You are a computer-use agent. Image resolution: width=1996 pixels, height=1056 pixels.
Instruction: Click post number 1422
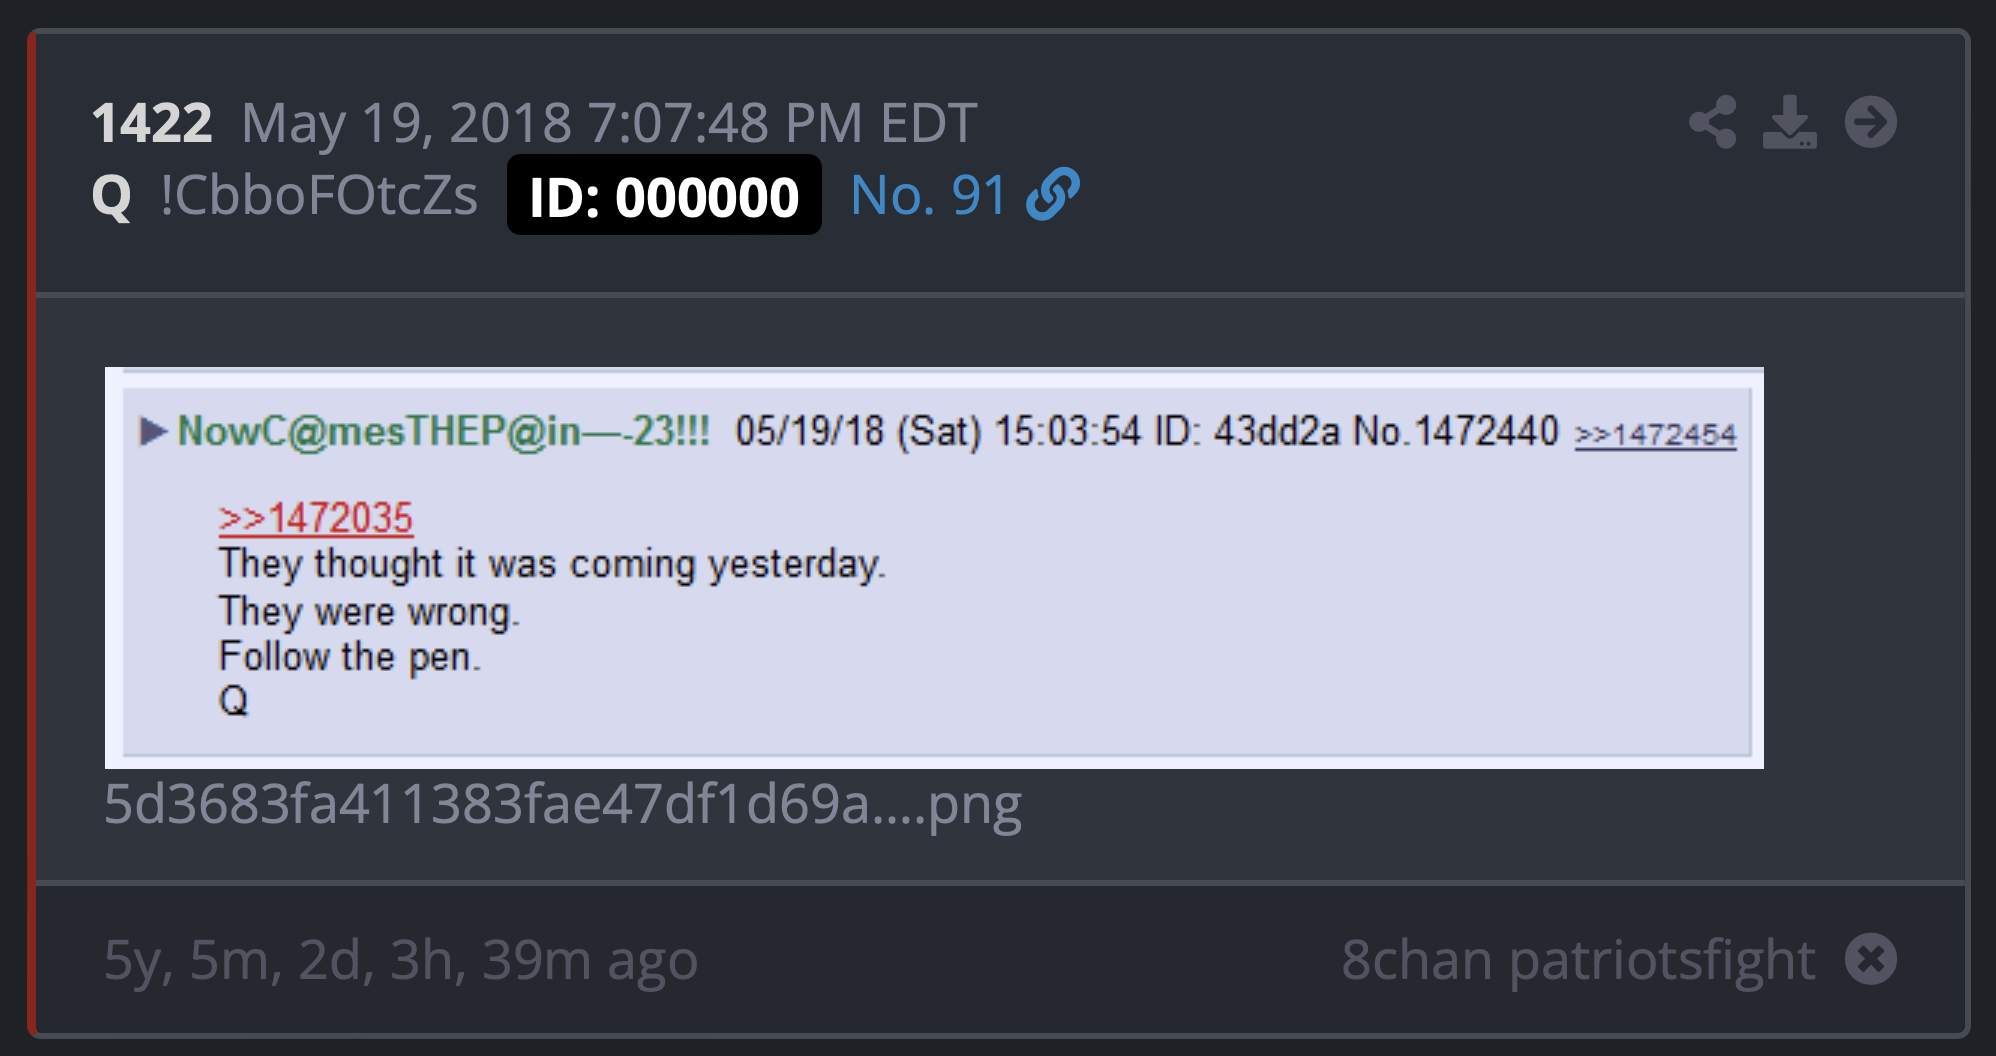[x=152, y=123]
